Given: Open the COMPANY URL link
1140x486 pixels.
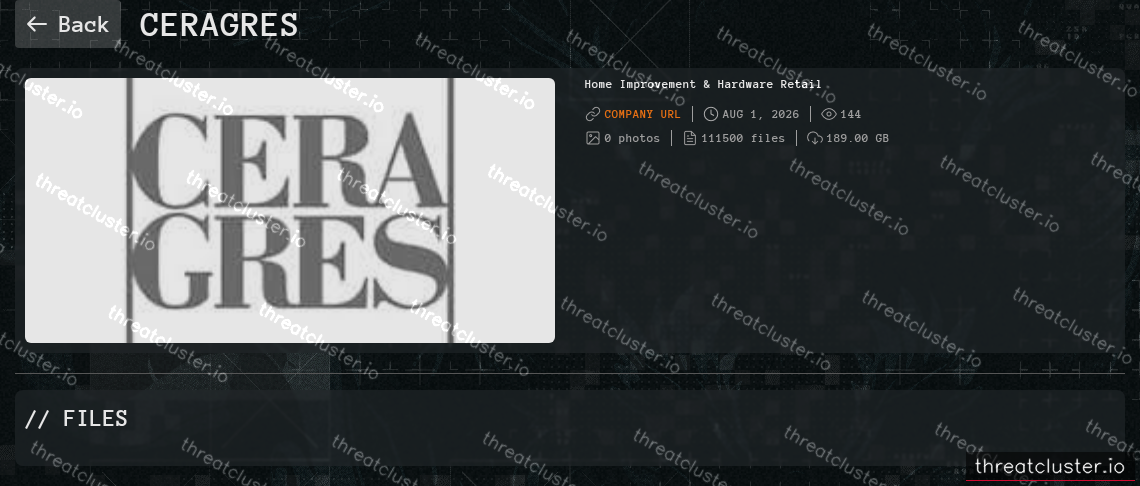Looking at the screenshot, I should [642, 114].
